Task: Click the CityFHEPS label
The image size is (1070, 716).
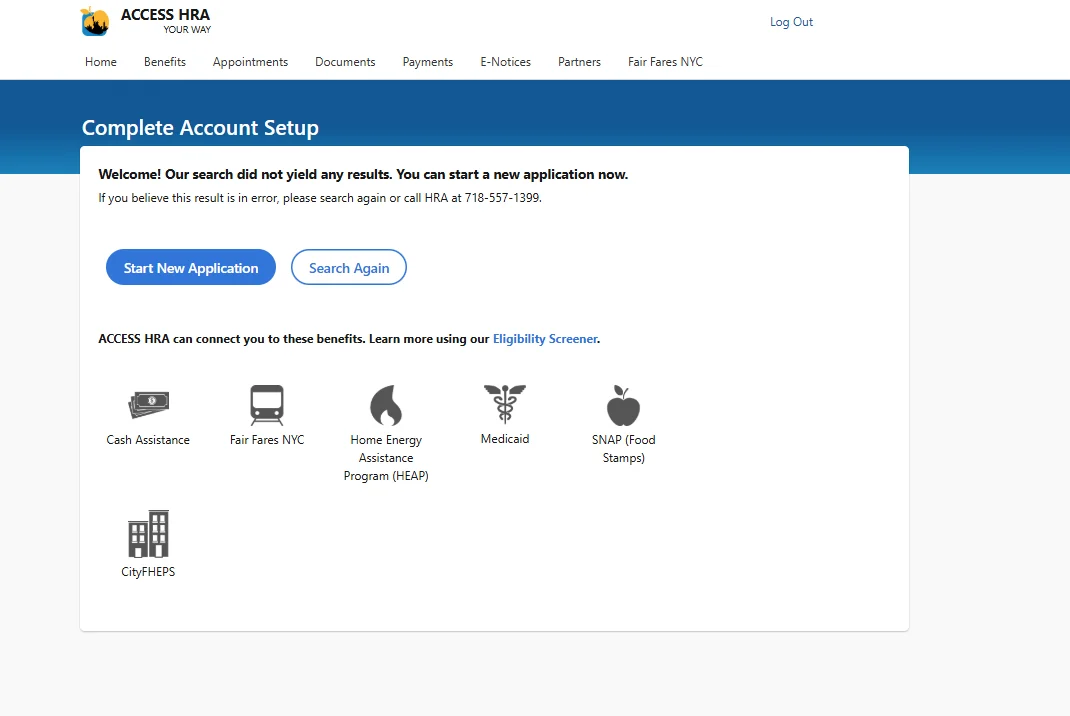Action: [148, 572]
